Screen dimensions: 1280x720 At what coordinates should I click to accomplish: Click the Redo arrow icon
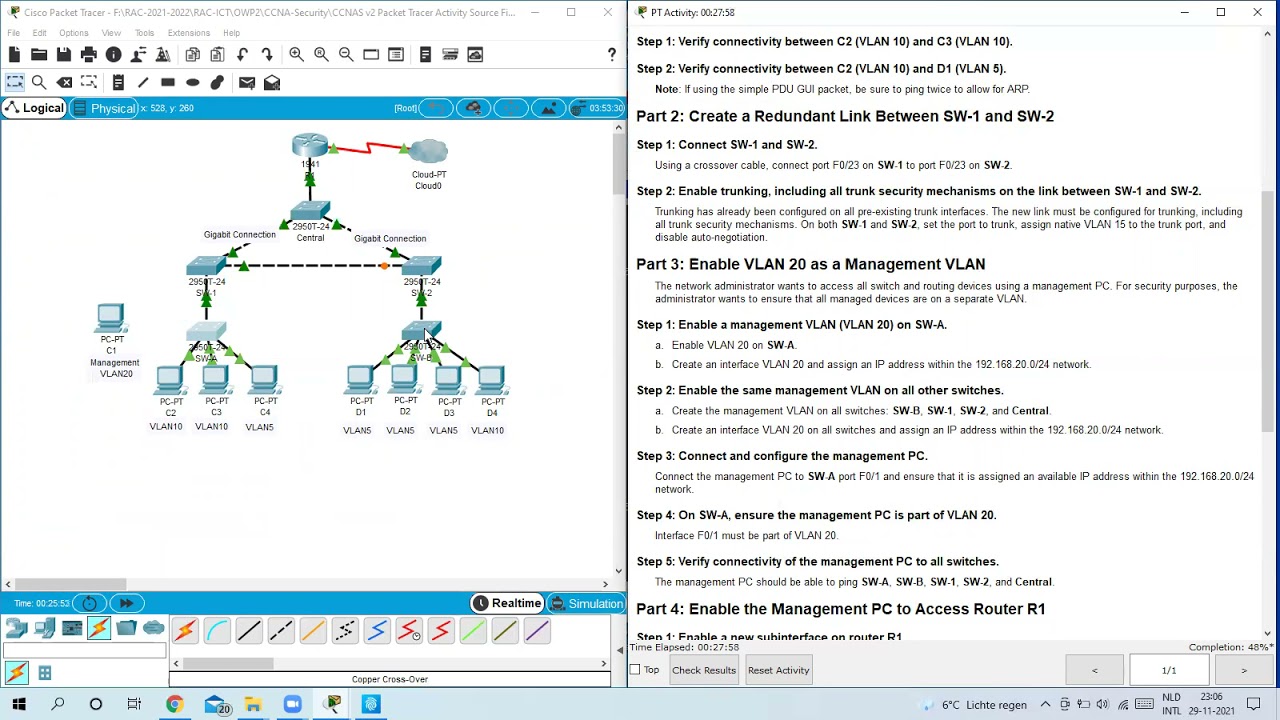(x=267, y=55)
